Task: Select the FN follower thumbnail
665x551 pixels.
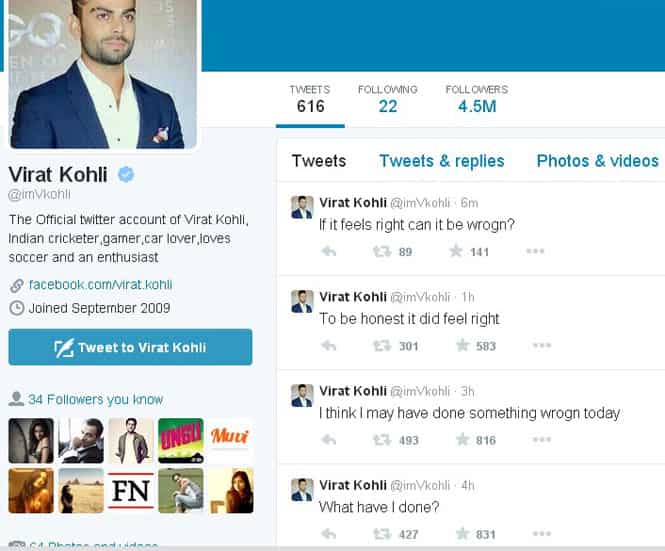Action: tap(131, 491)
